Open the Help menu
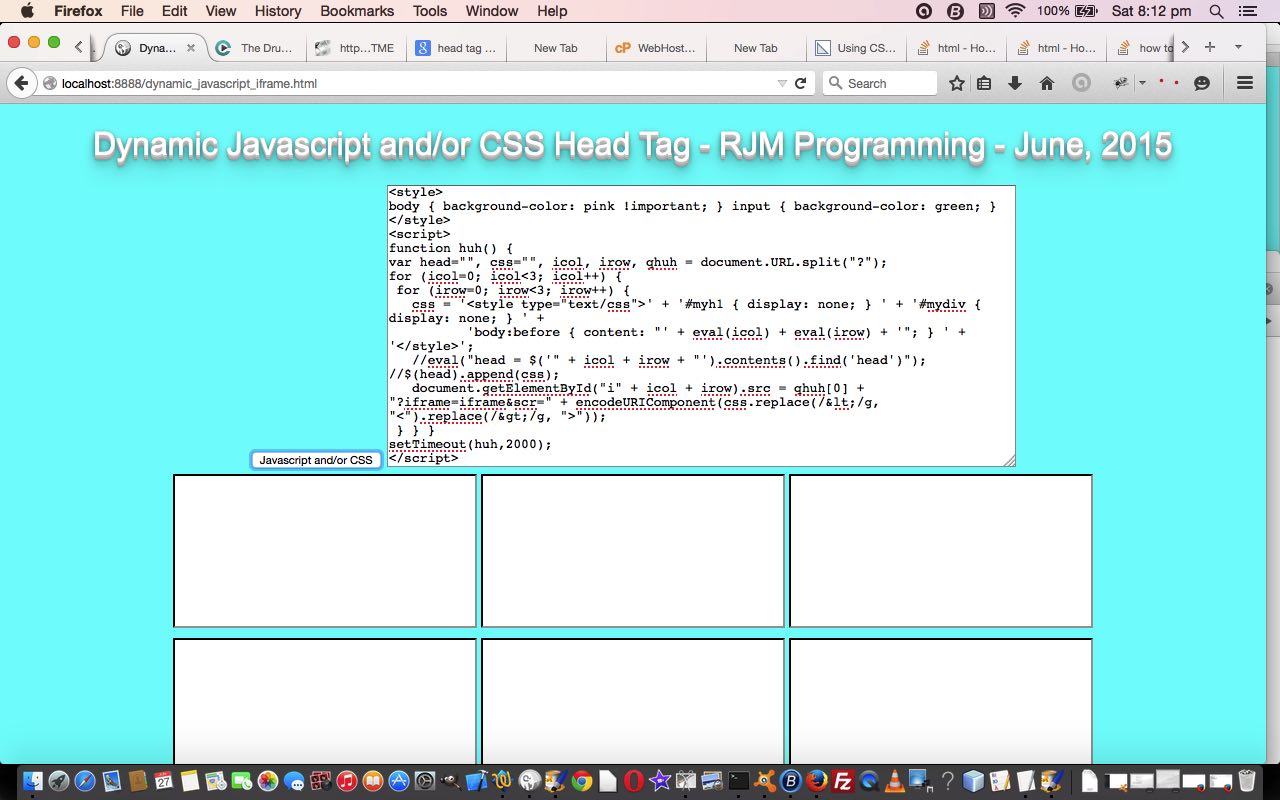The height and width of the screenshot is (800, 1280). (x=552, y=11)
